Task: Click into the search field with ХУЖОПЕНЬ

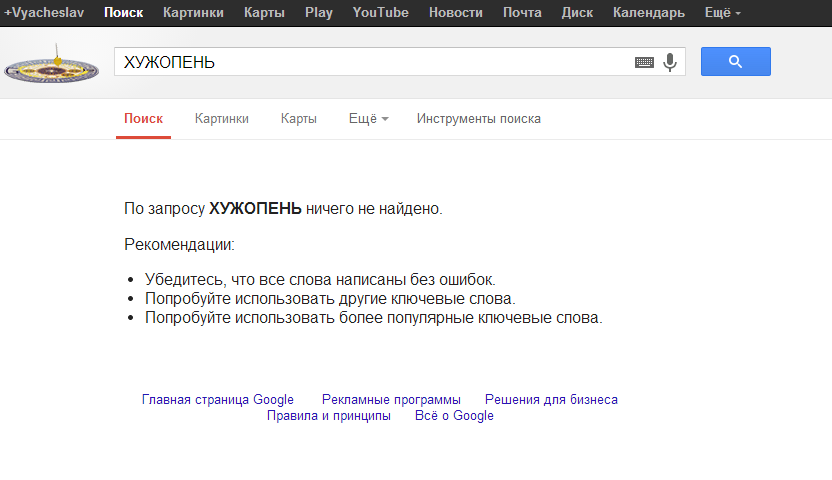Action: point(370,62)
